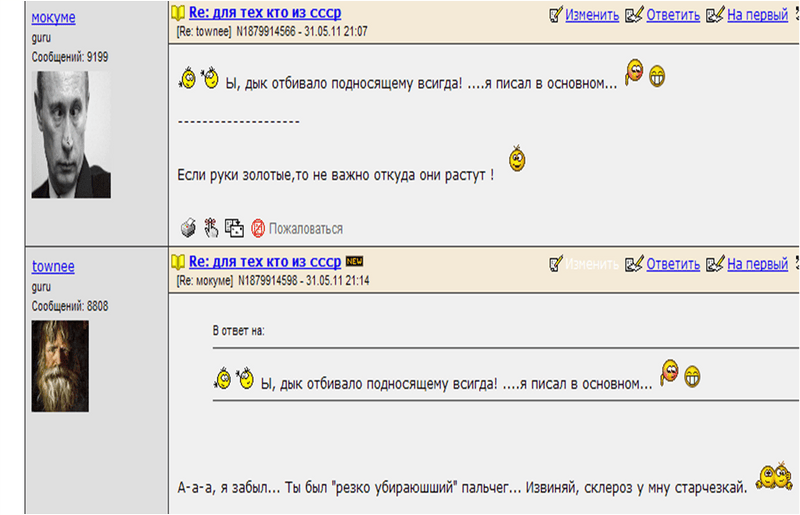Click the printer icon under мокуме's post

click(x=188, y=228)
